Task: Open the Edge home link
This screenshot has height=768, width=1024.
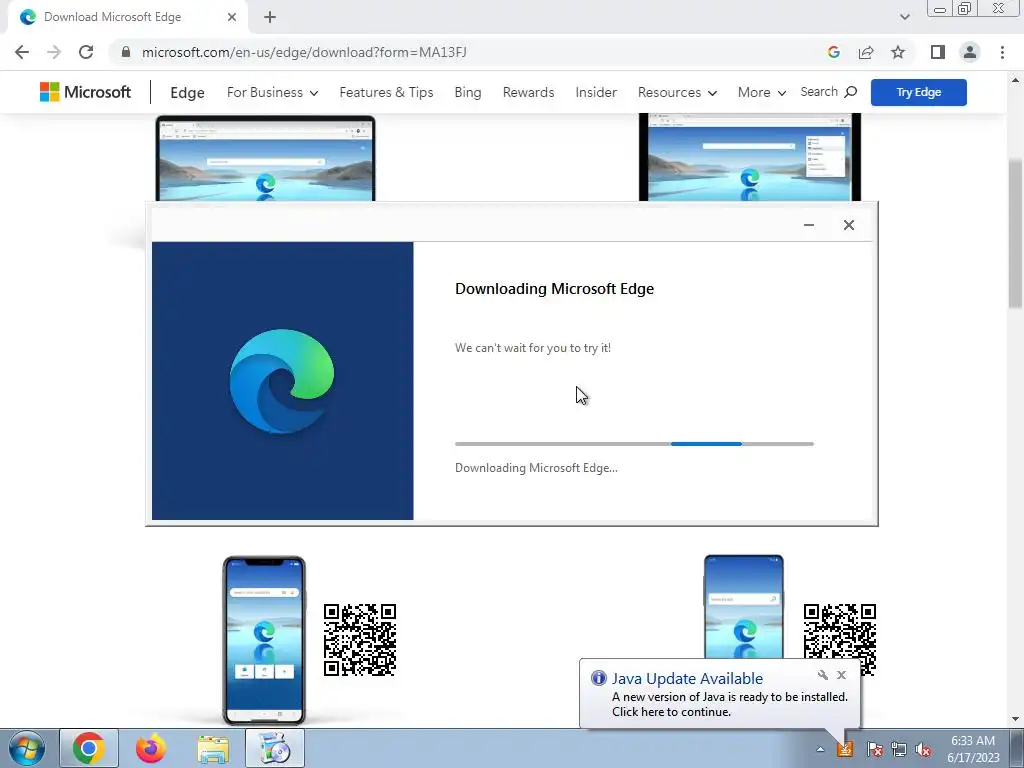Action: tap(187, 93)
